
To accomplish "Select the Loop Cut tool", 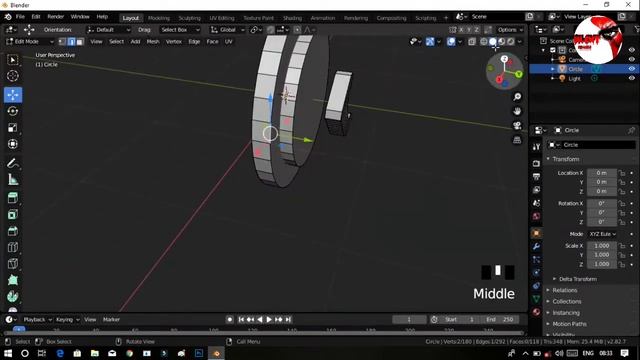I will coord(13,247).
